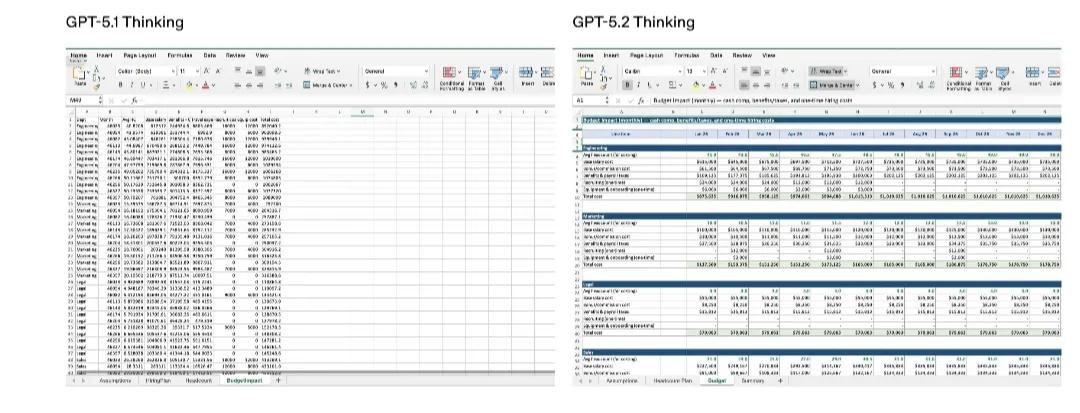Toggle Bold in the GPT-5.2 window

coord(627,86)
